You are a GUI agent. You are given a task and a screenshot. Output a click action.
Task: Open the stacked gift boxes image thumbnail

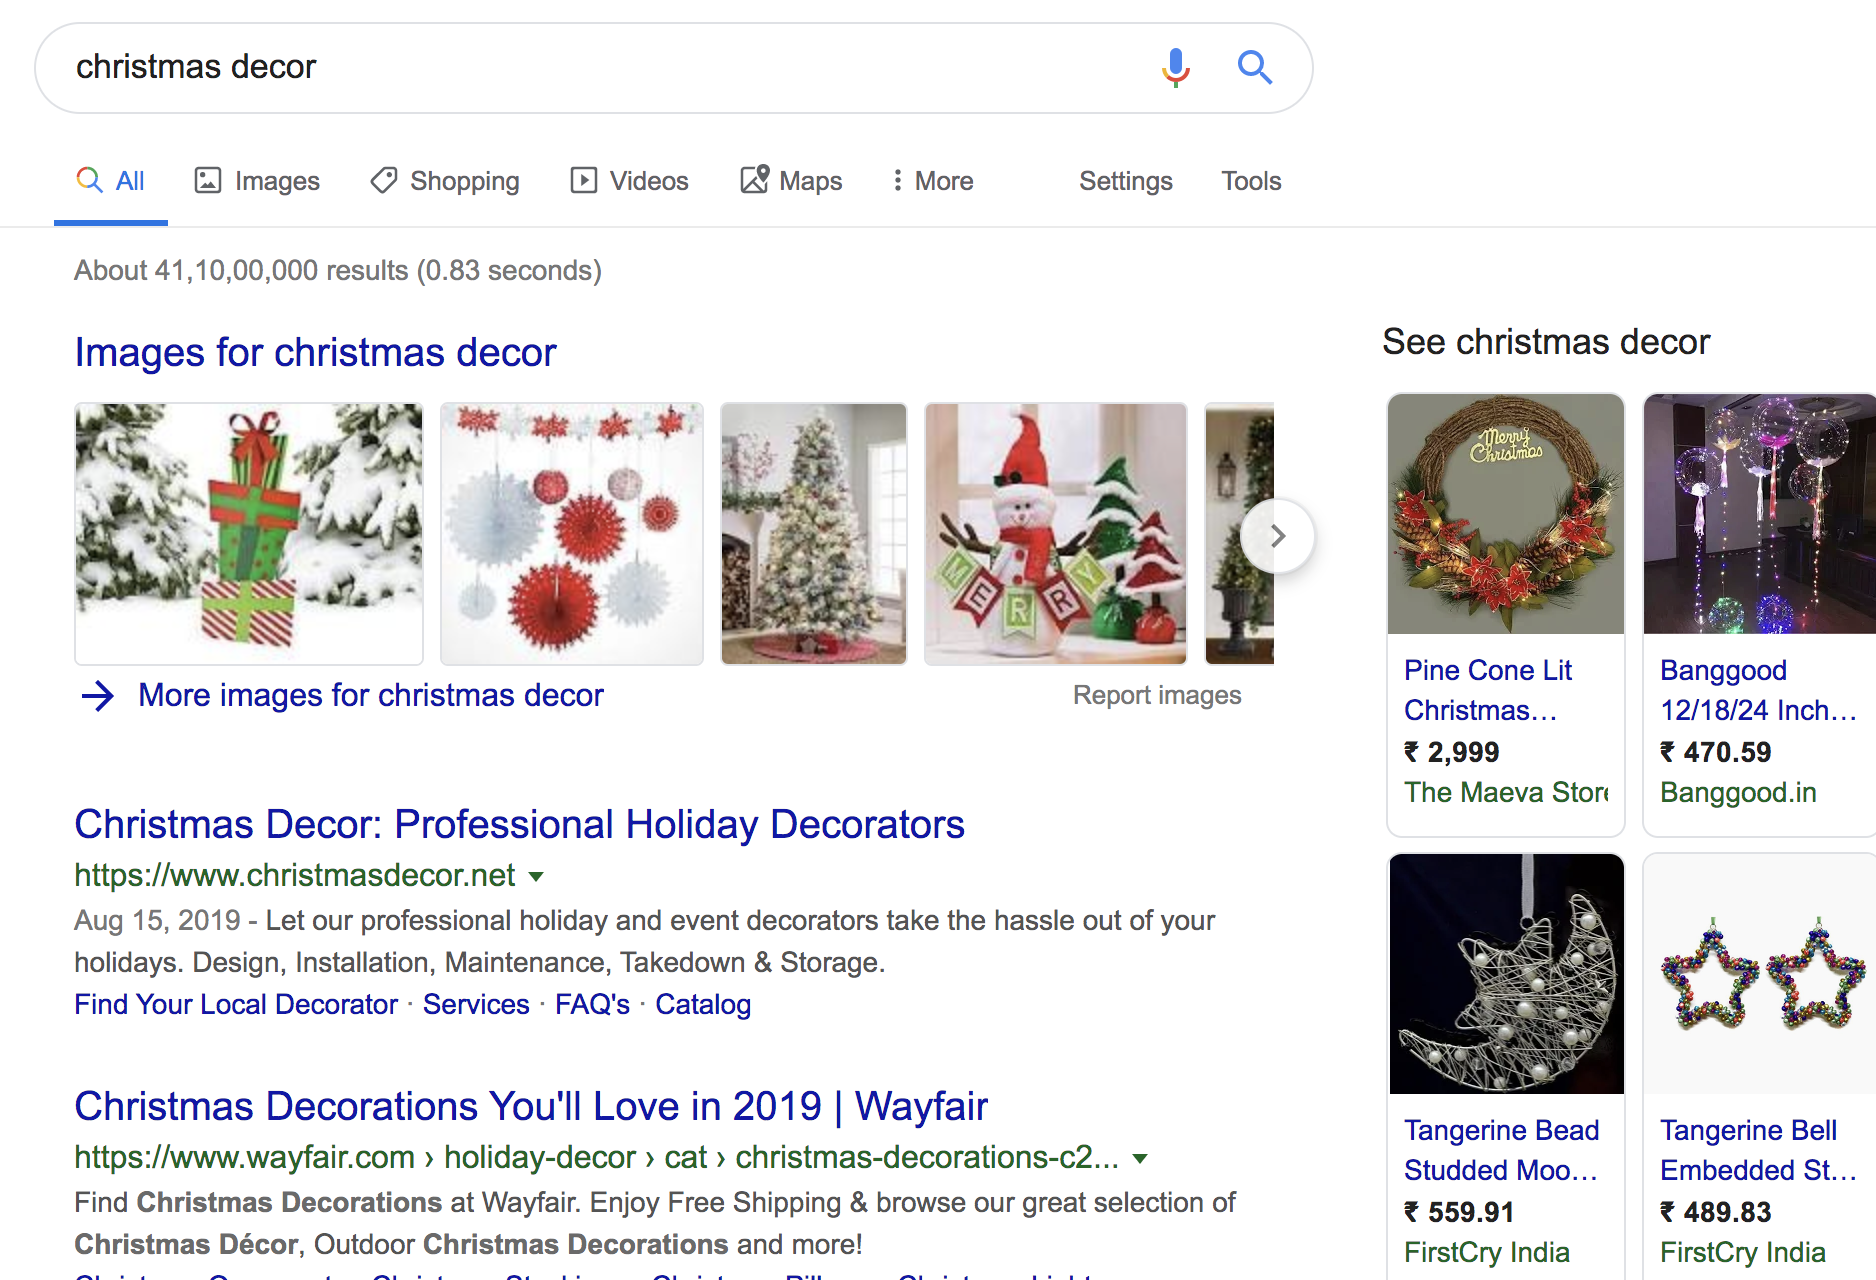249,534
